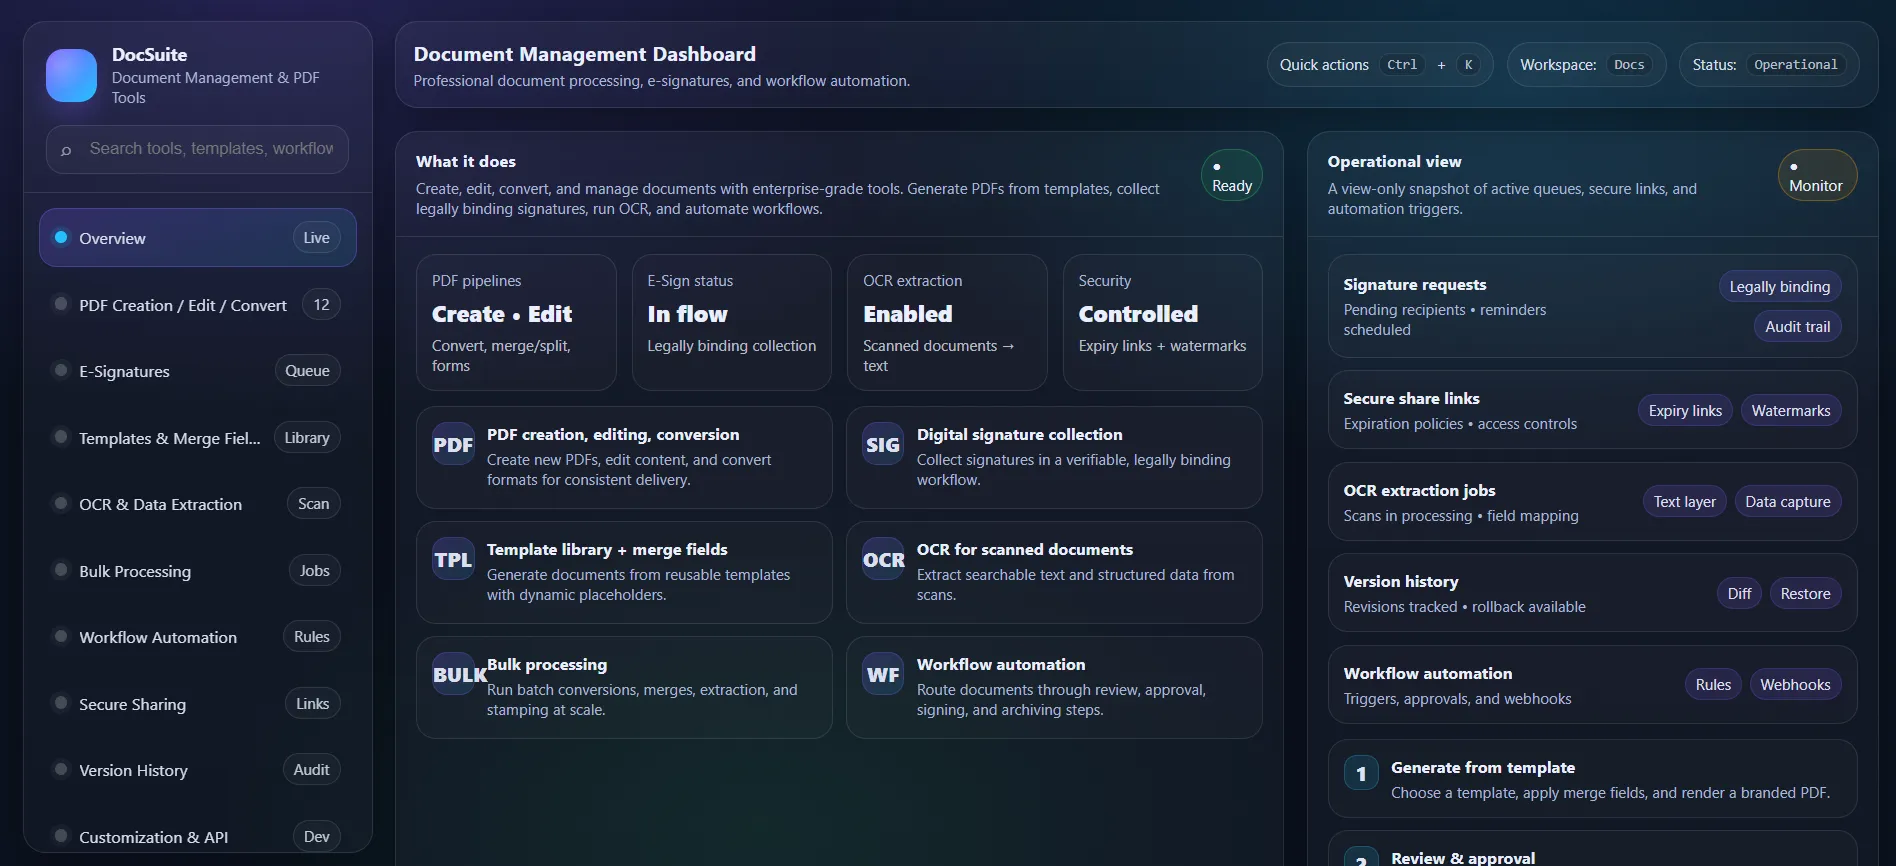Open Templates & Merge Fields section

[198, 438]
